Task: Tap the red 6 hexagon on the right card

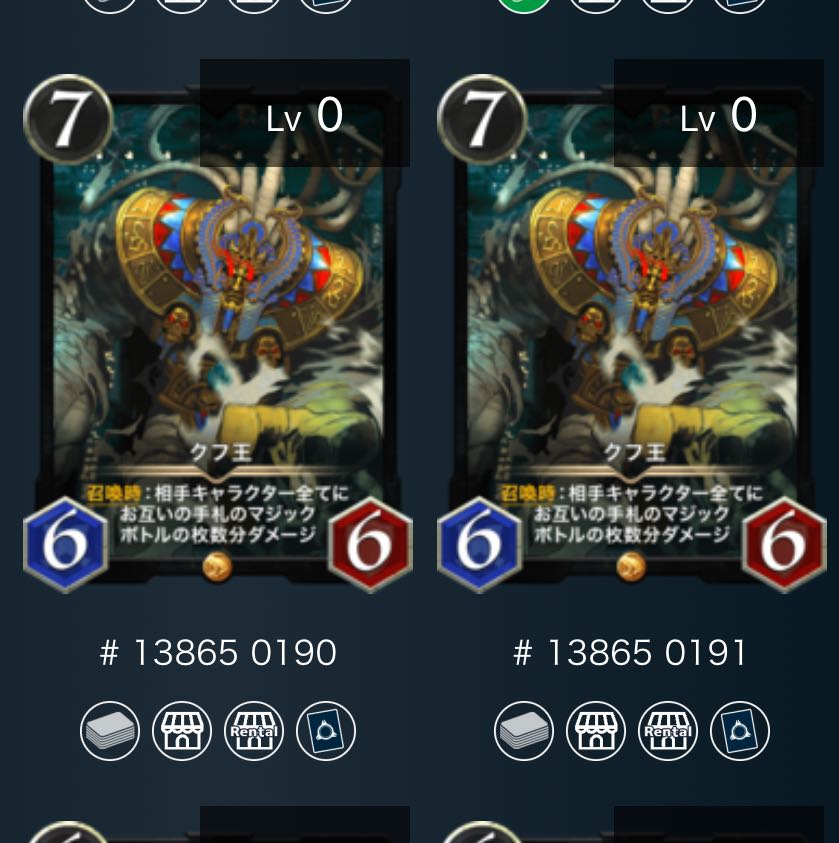Action: [784, 545]
